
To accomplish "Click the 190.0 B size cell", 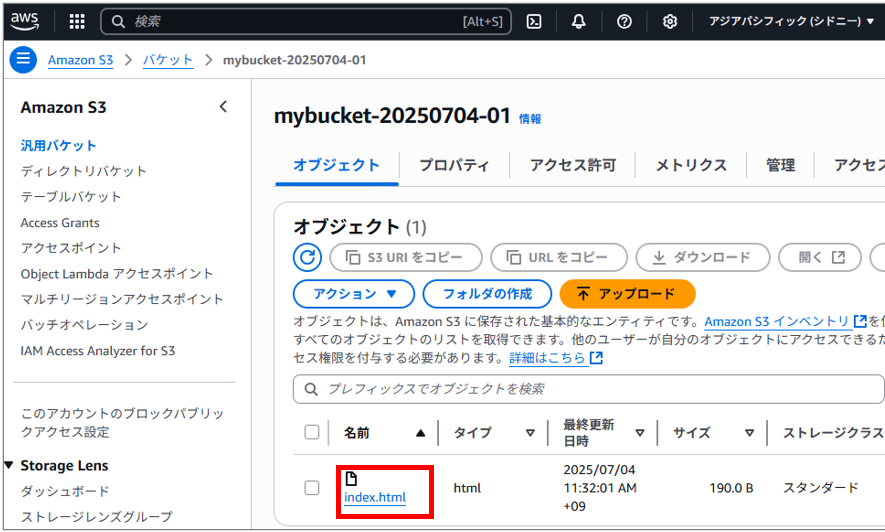I will pos(731,488).
